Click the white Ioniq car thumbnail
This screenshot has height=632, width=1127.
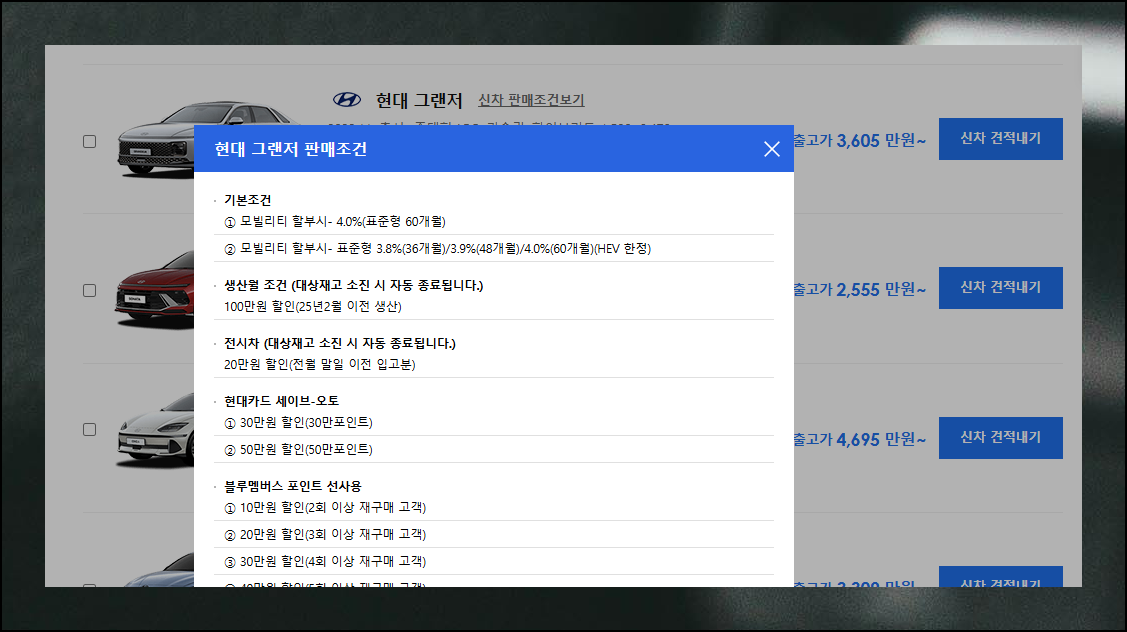coord(155,429)
